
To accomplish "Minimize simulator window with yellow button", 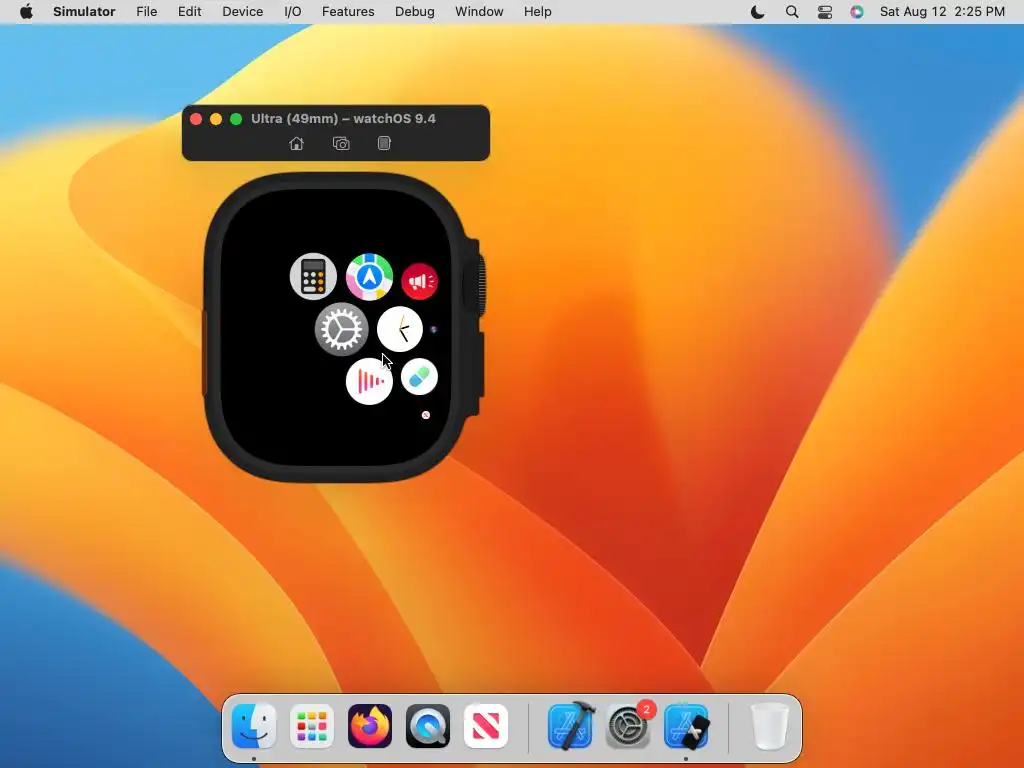I will coord(216,119).
